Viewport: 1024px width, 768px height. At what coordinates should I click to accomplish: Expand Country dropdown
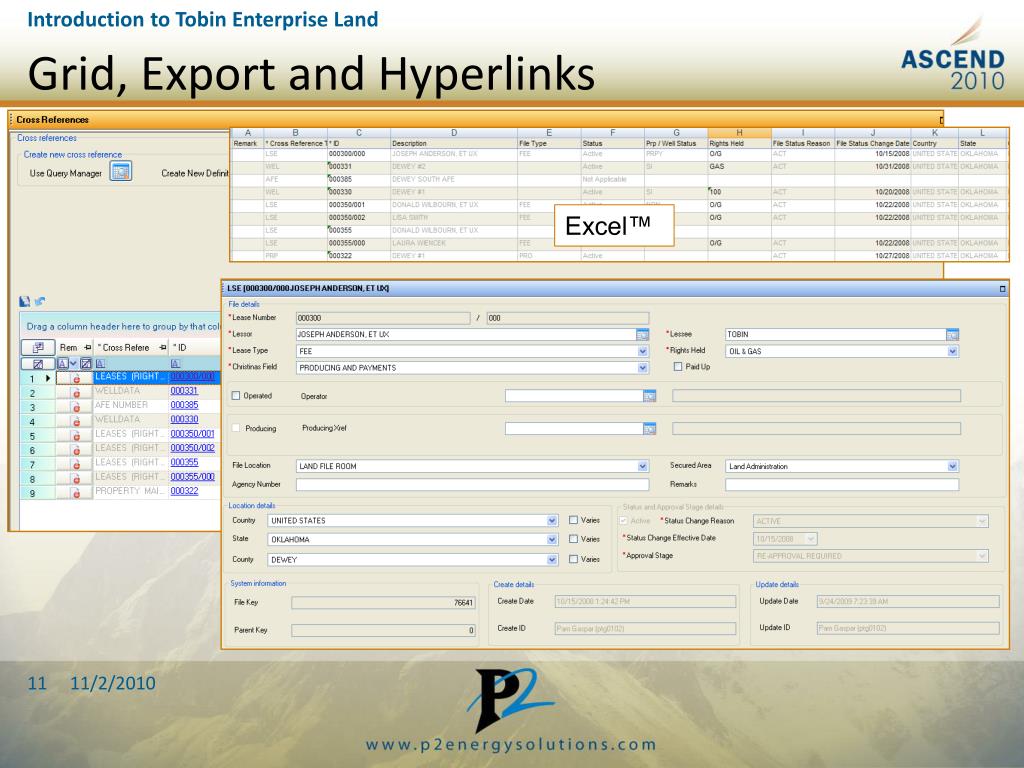click(x=552, y=520)
